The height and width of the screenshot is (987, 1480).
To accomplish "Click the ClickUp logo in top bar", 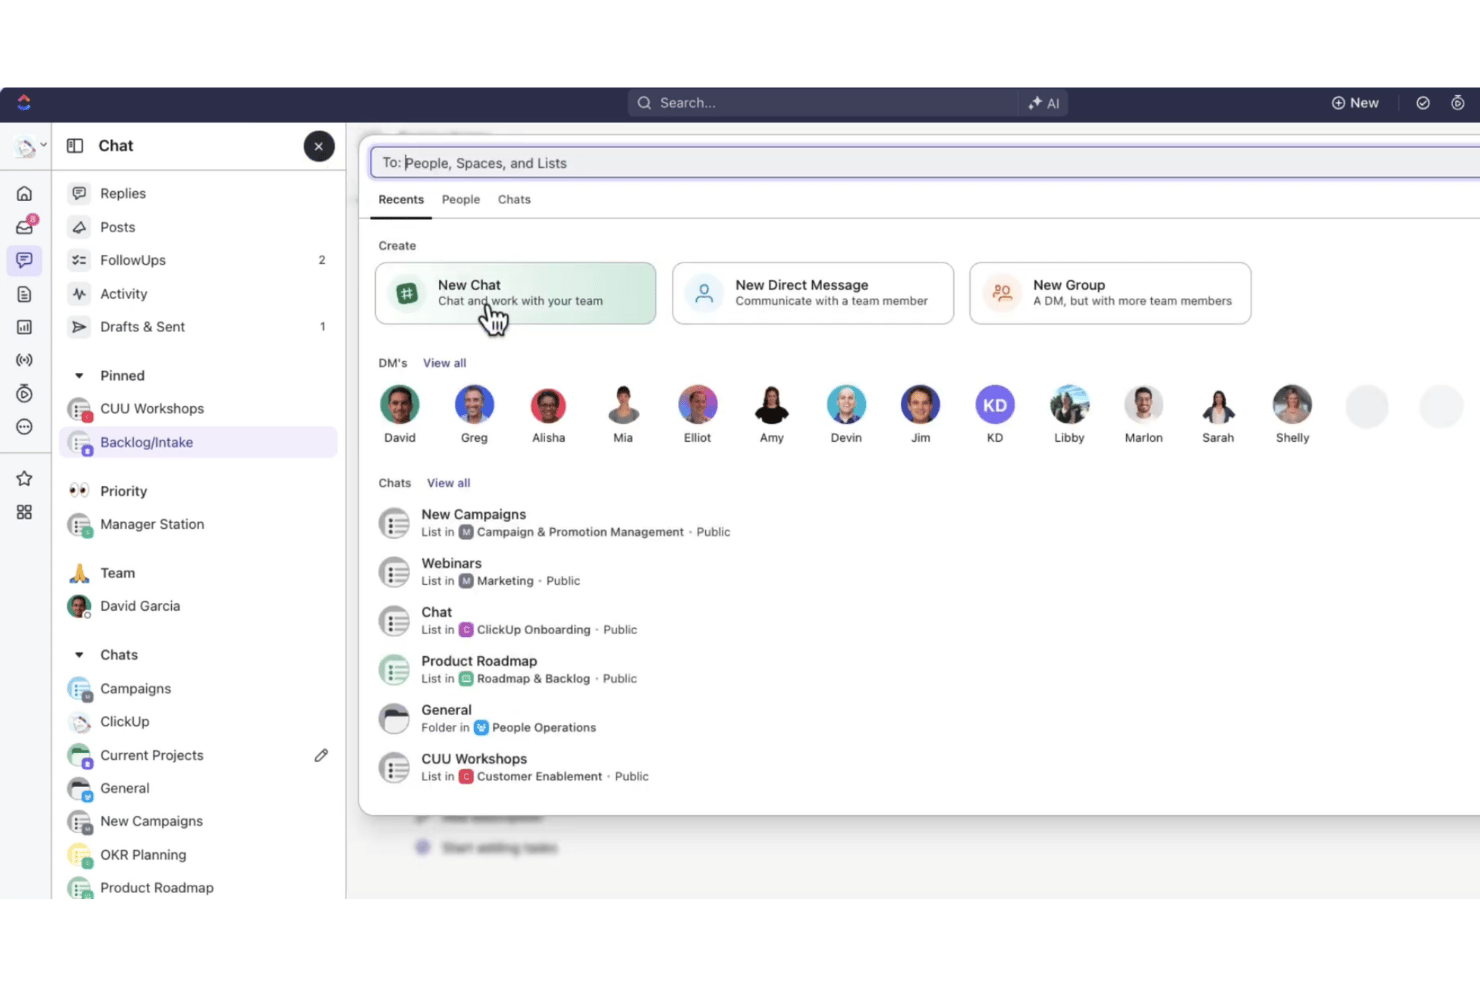I will pyautogui.click(x=24, y=103).
